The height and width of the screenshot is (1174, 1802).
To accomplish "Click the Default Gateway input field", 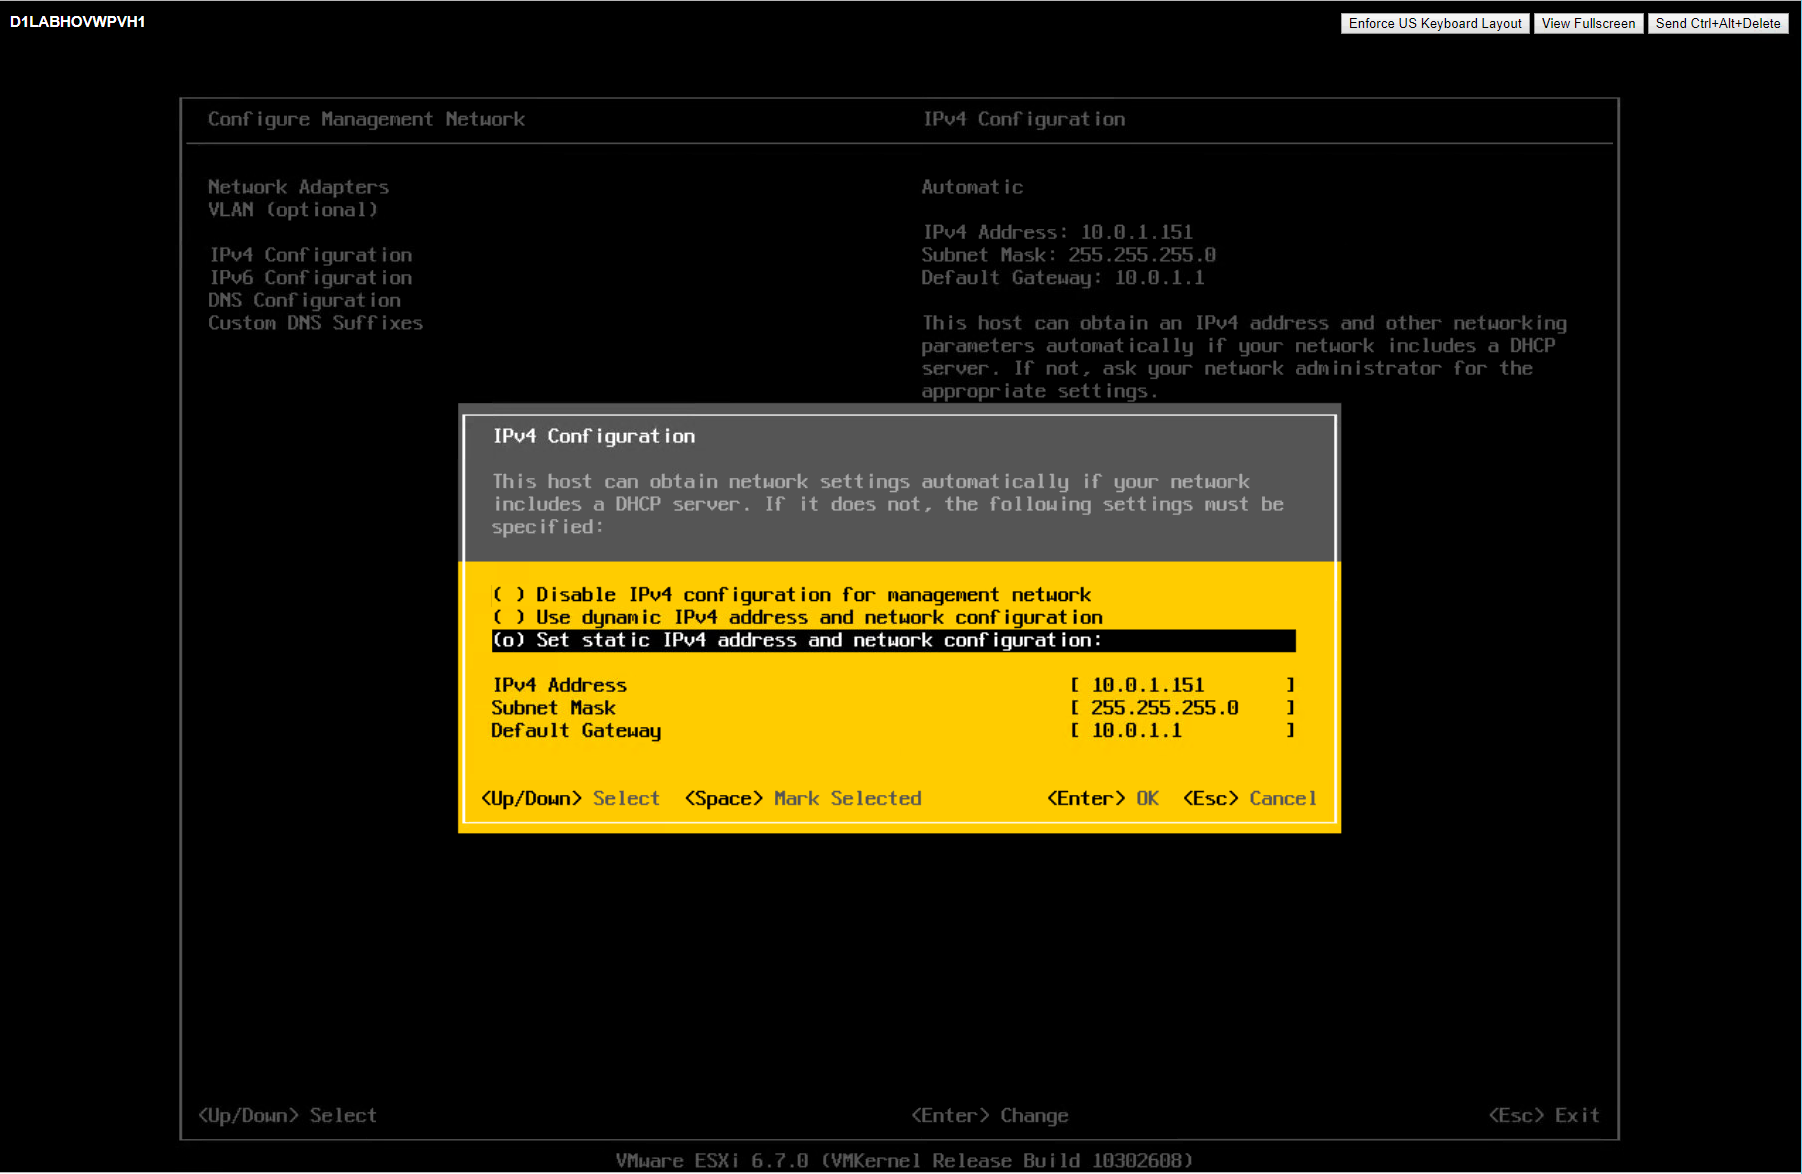I will [1181, 731].
